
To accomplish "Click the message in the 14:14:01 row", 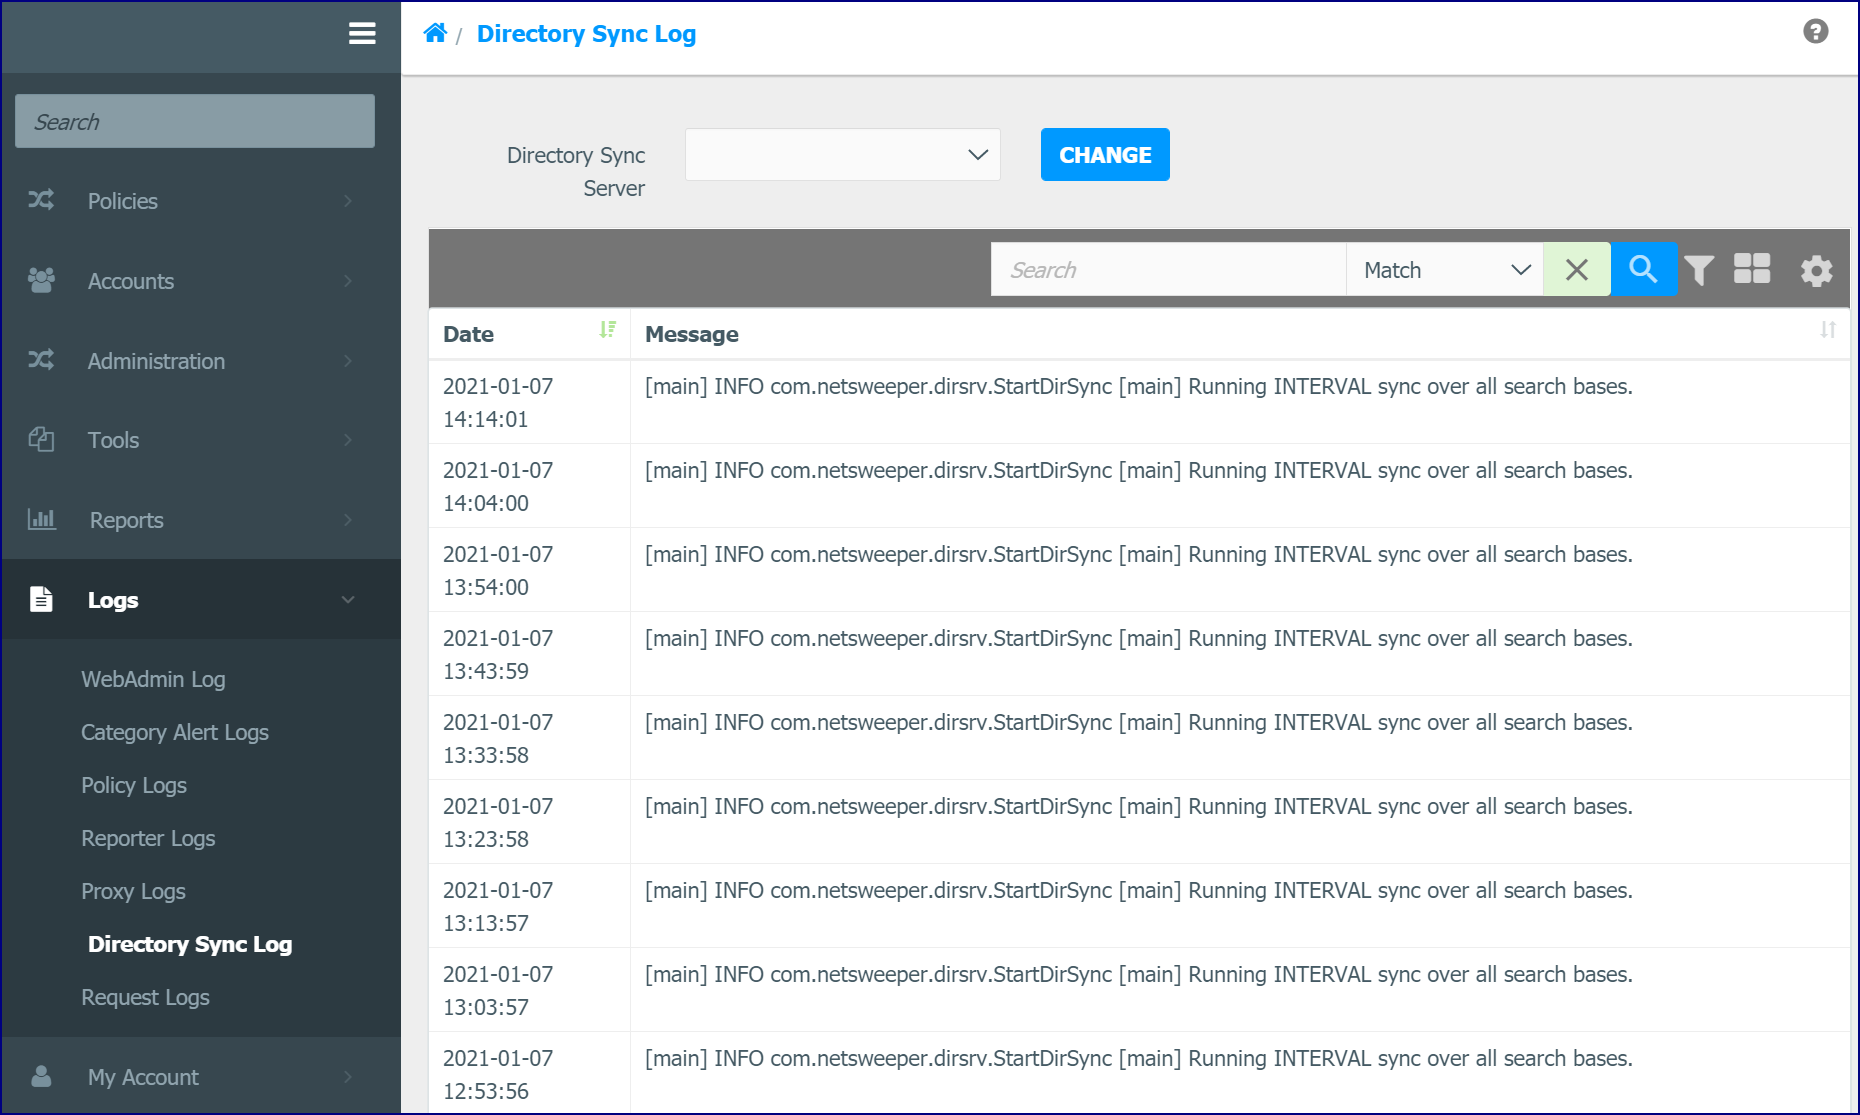I will (x=1138, y=386).
